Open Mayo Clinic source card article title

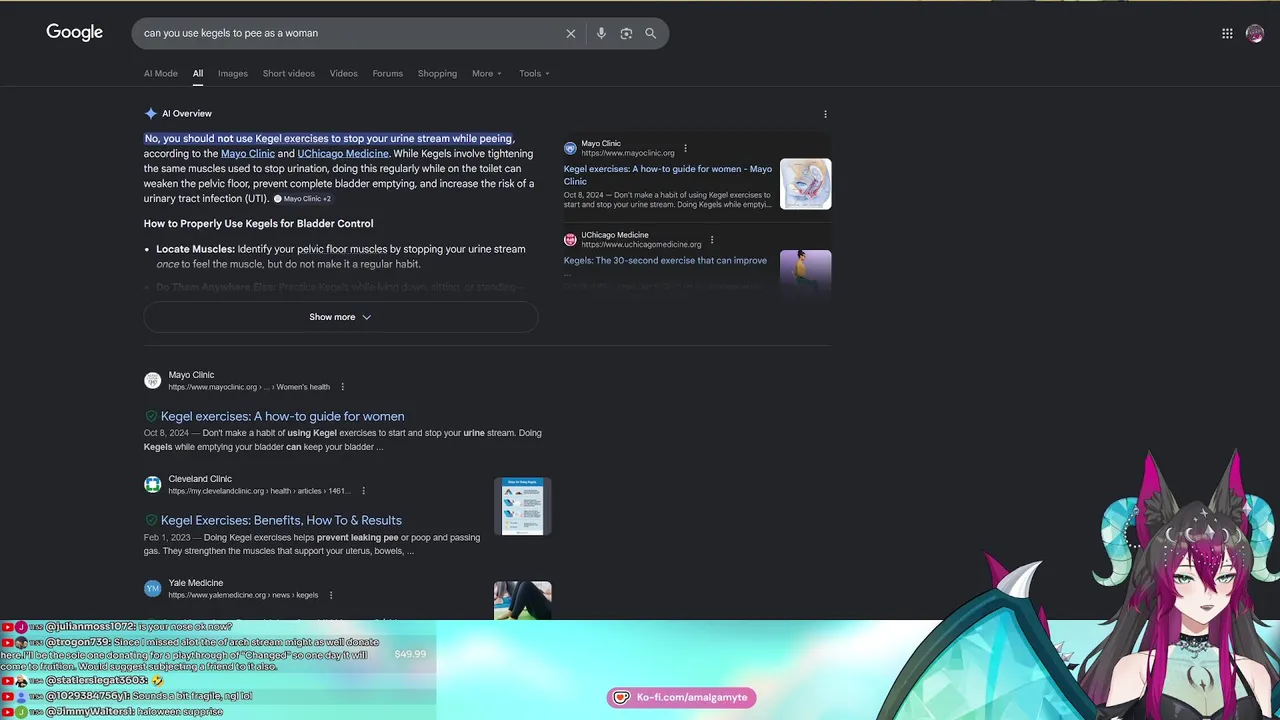pyautogui.click(x=668, y=175)
